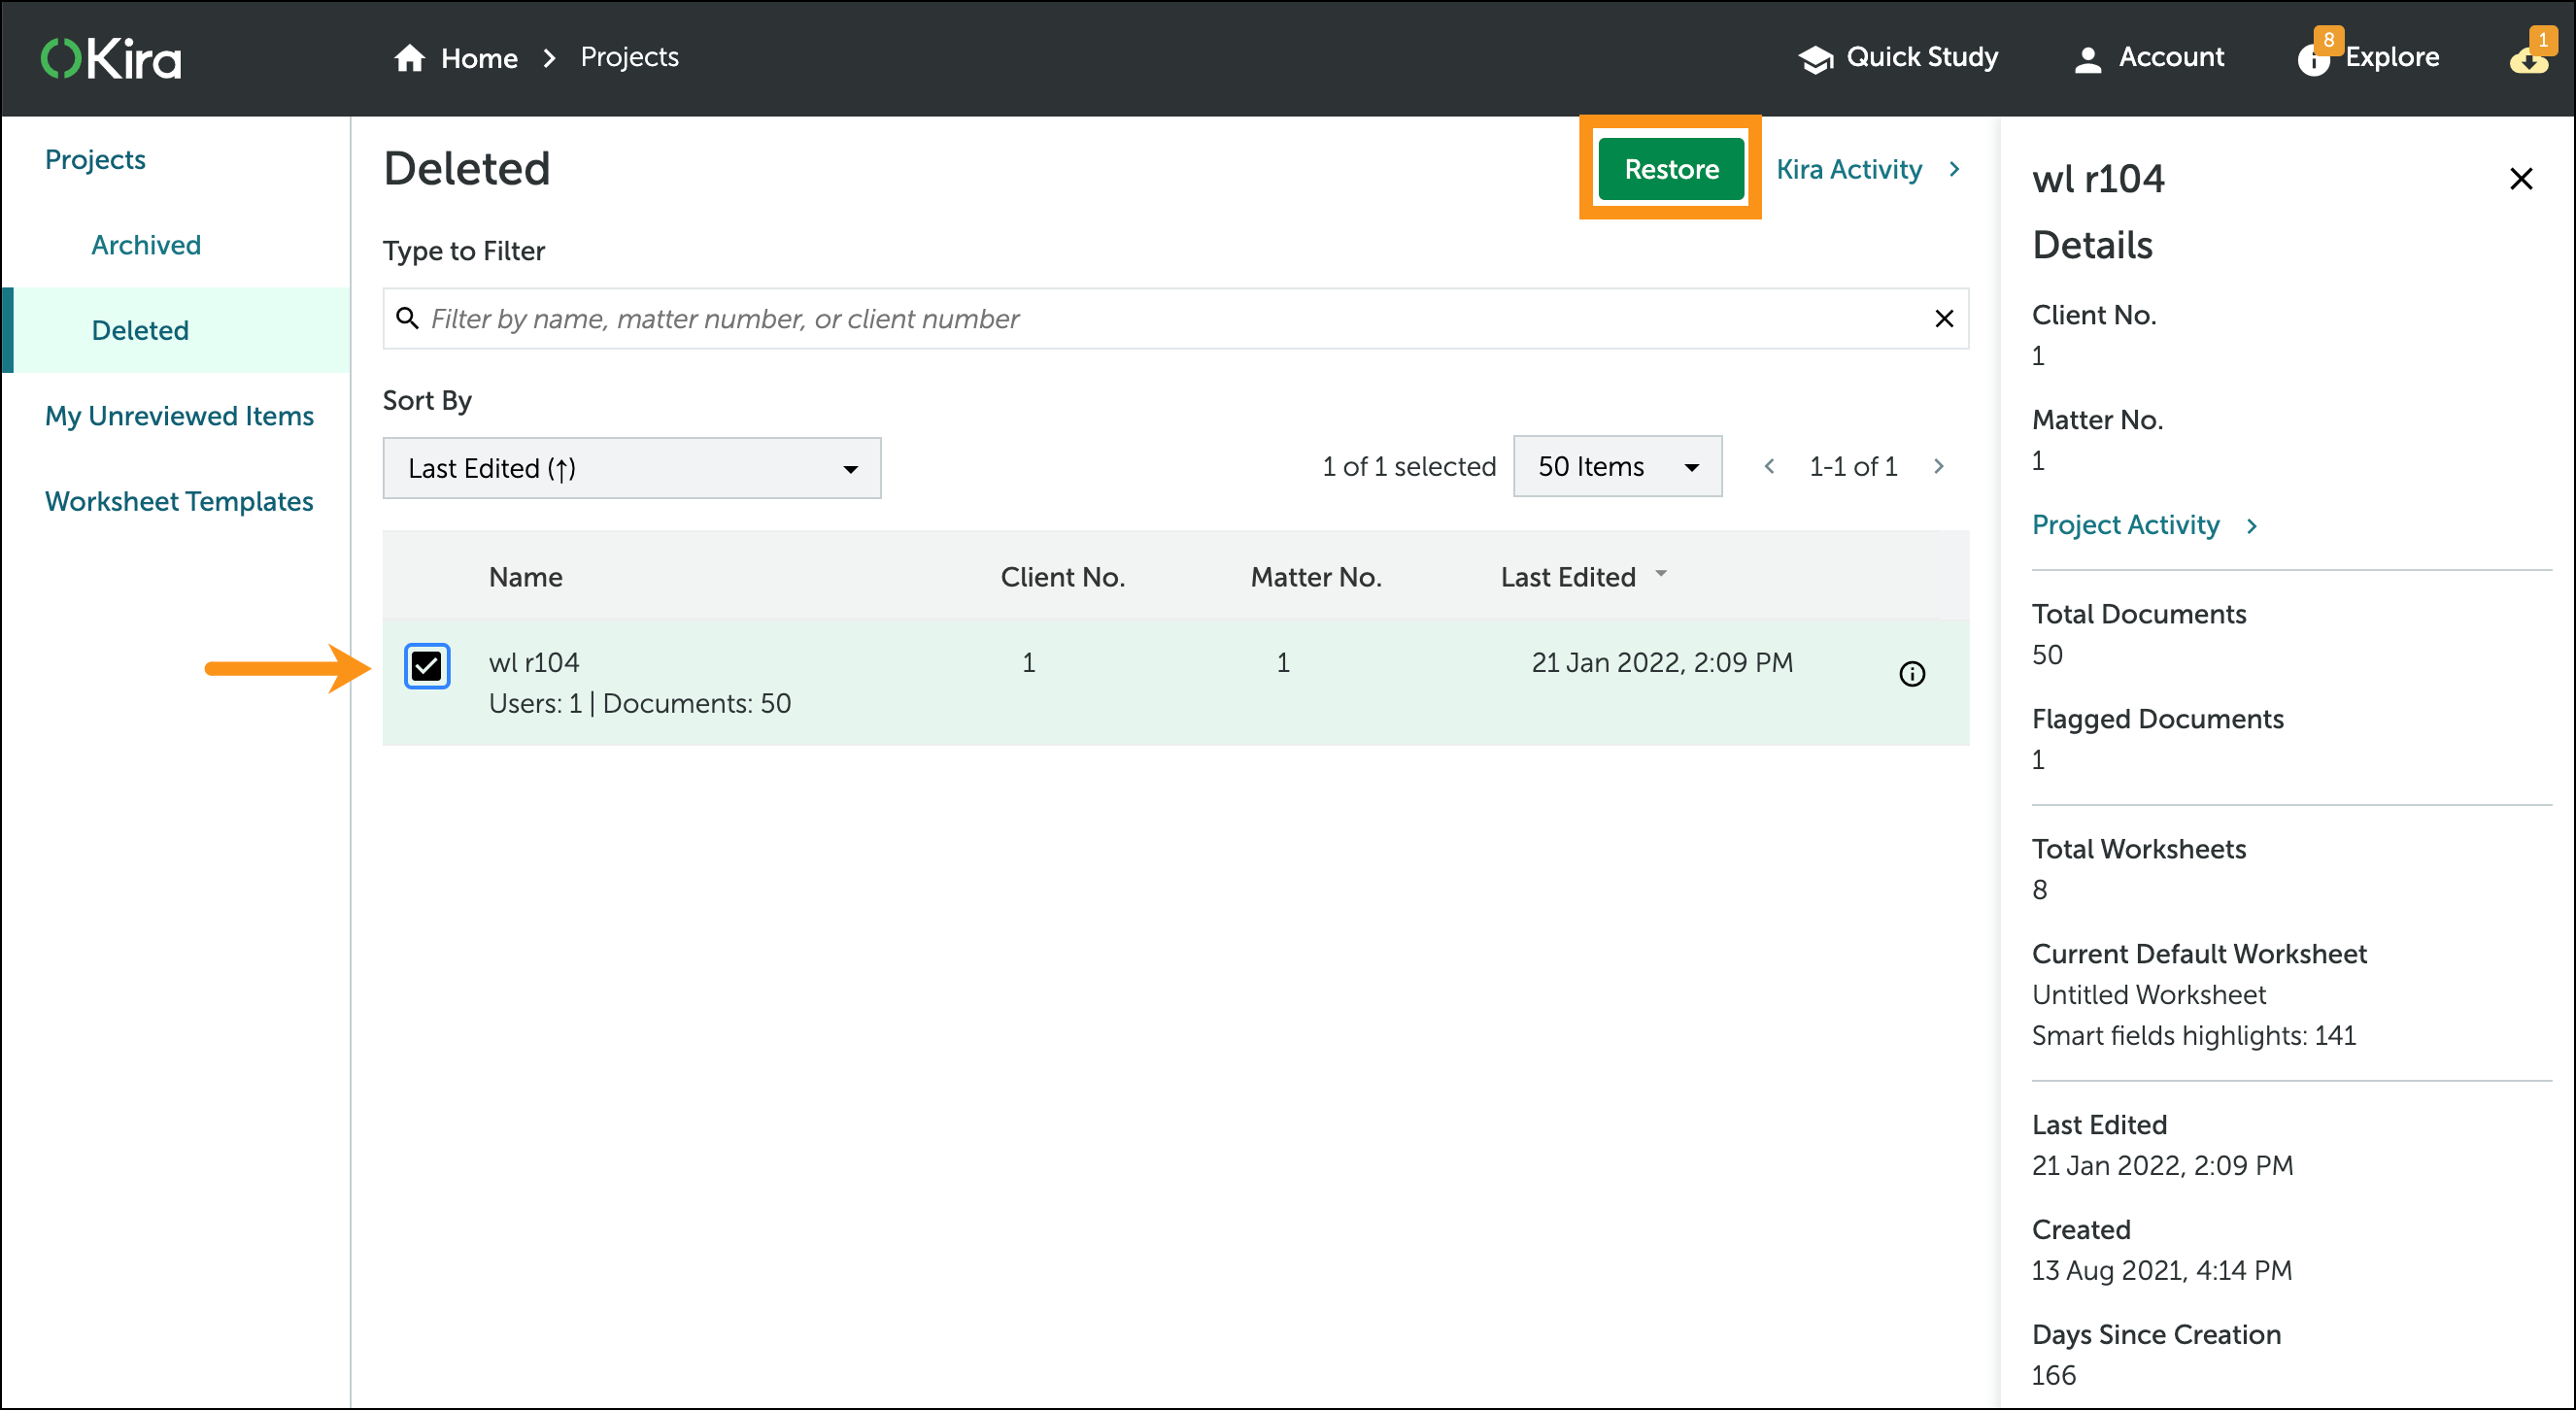Click the Explore label
Screen dimensions: 2576x1410
(x=2392, y=57)
